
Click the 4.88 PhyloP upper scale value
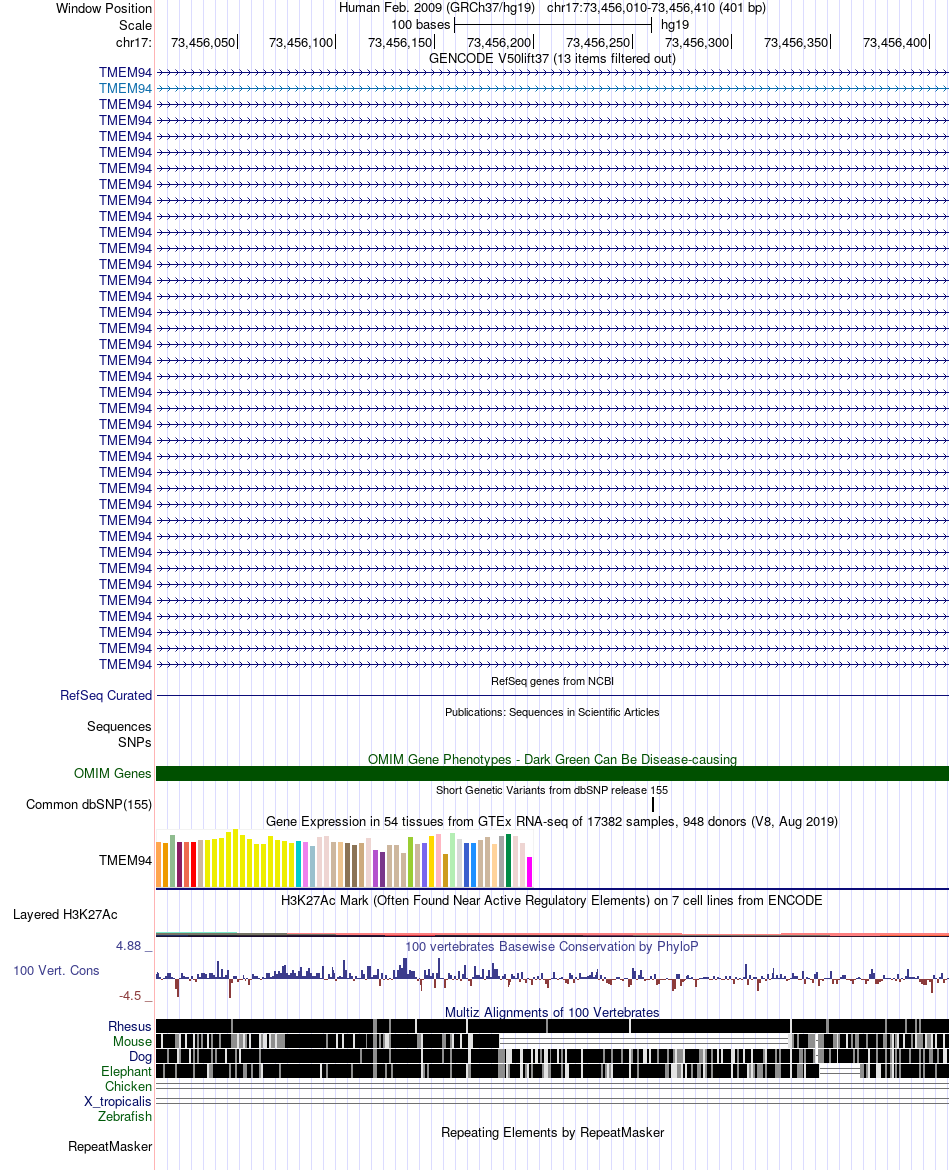(128, 946)
